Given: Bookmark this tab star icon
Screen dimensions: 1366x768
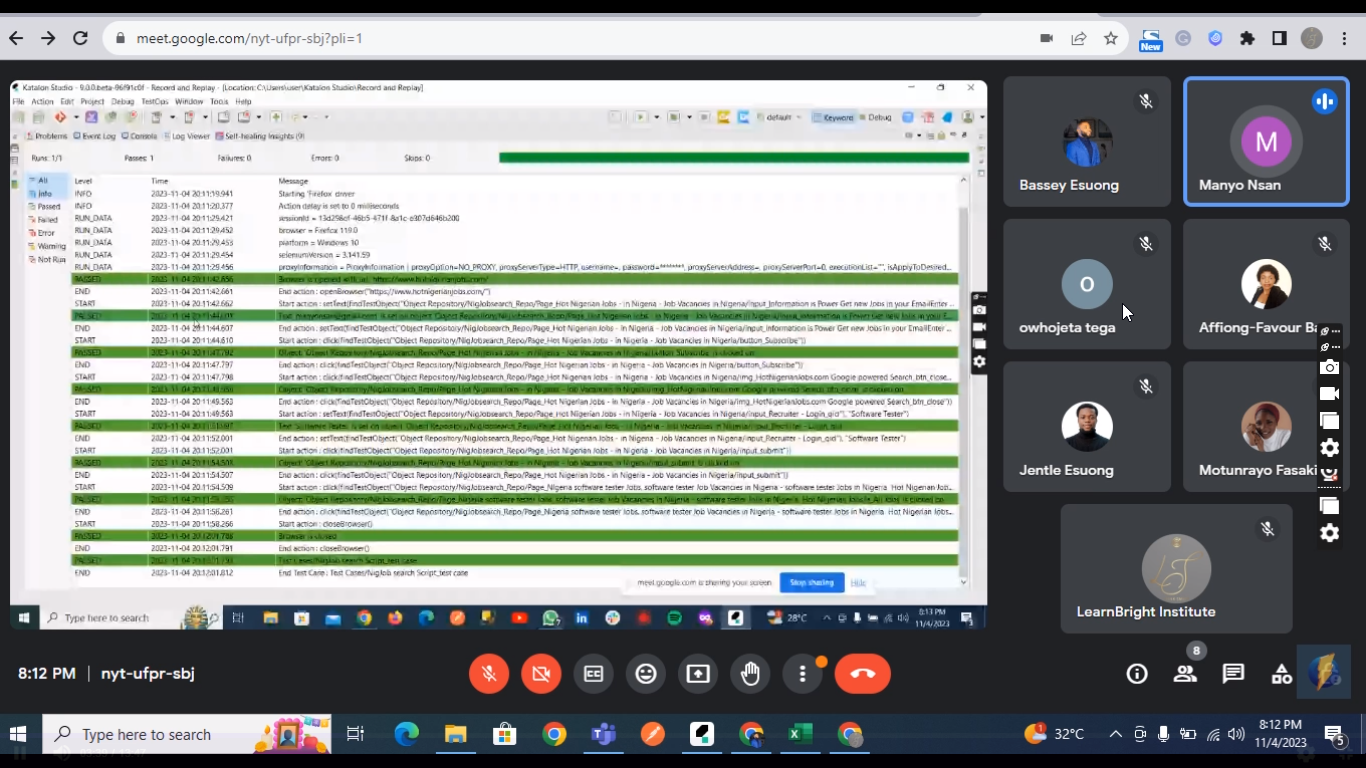Looking at the screenshot, I should [1110, 38].
